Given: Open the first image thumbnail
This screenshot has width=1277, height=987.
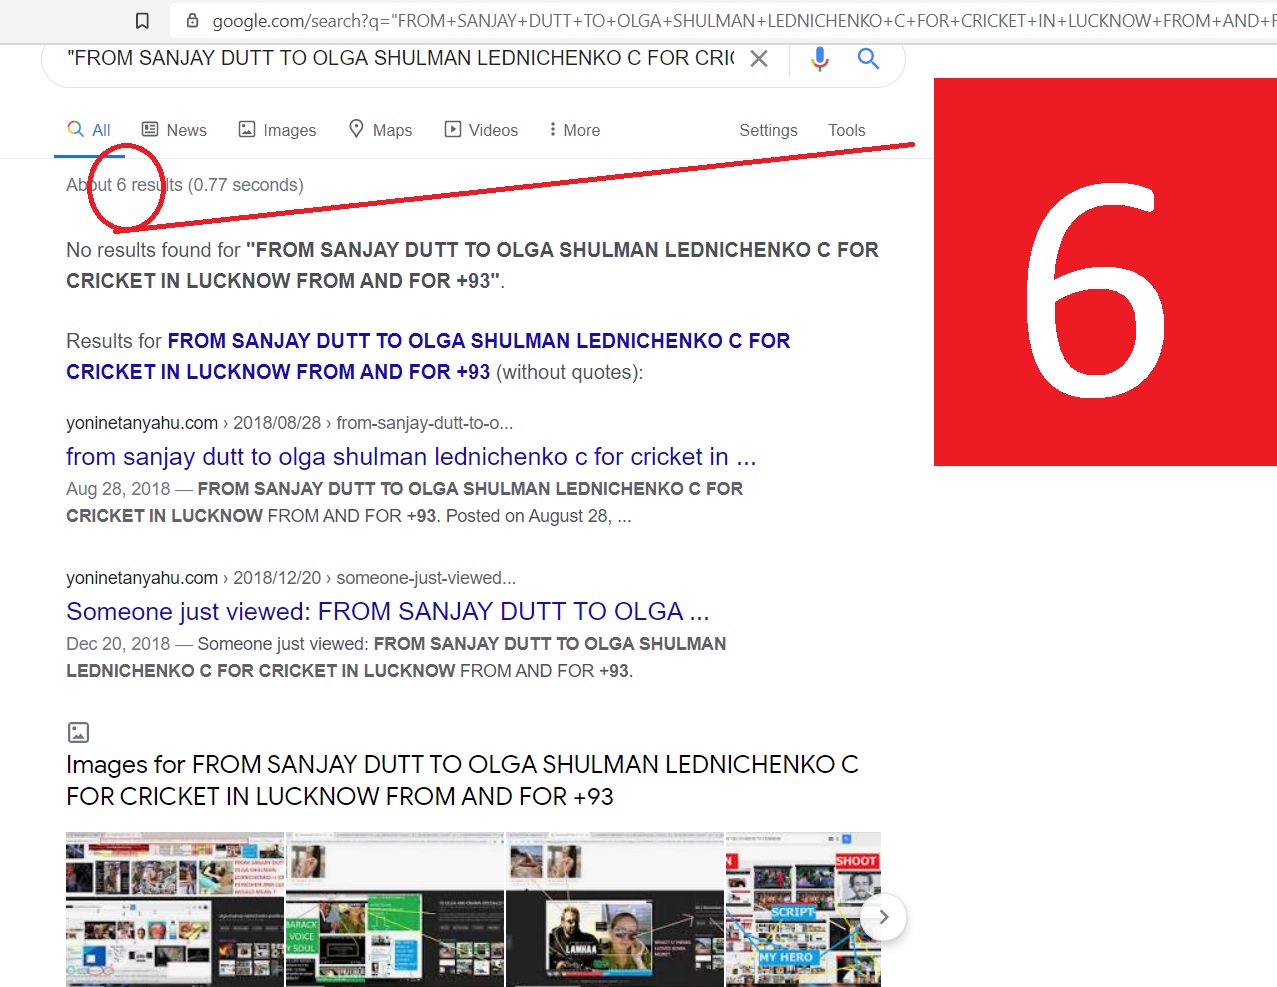Looking at the screenshot, I should point(175,908).
